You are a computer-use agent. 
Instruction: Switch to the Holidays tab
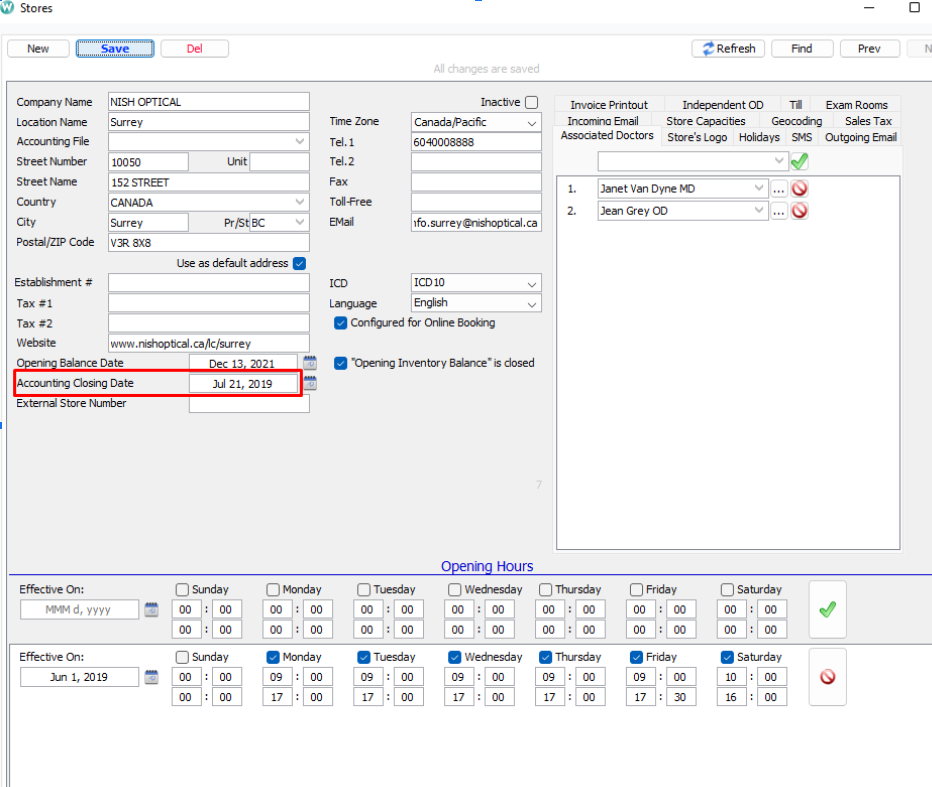760,137
